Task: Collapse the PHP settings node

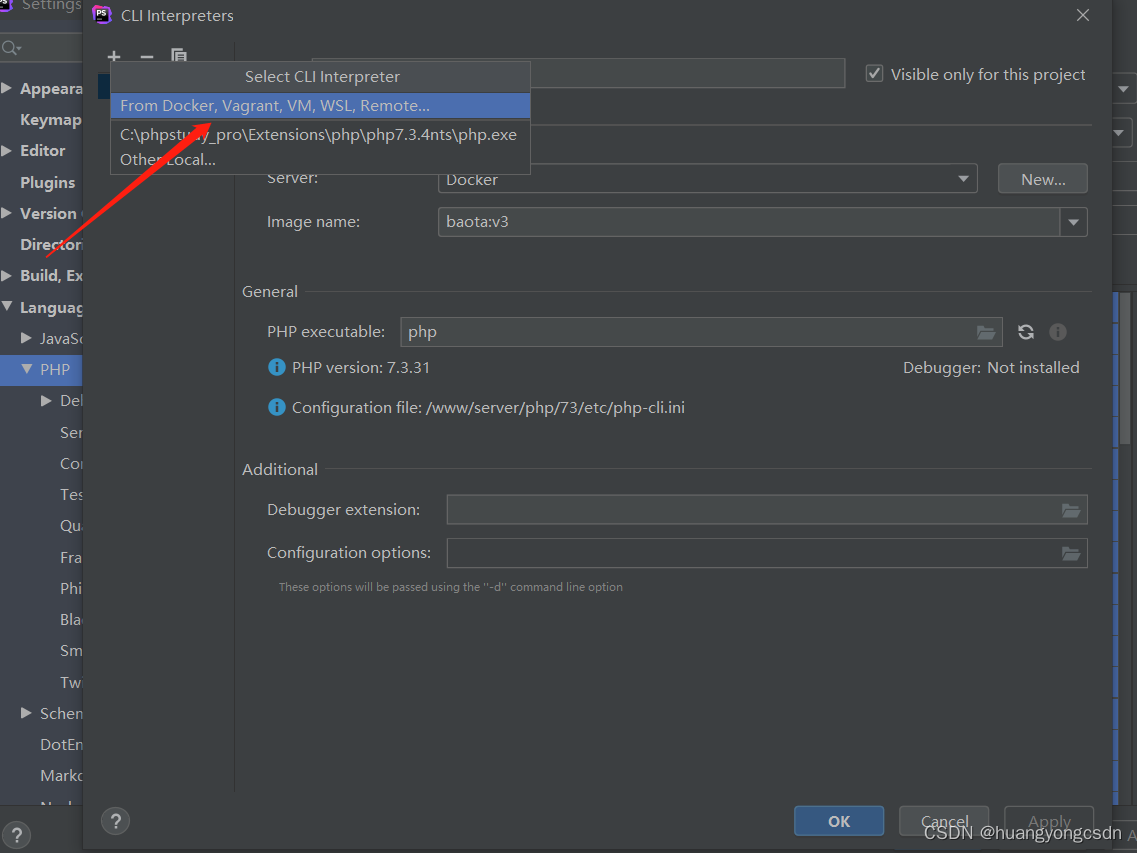Action: point(26,369)
